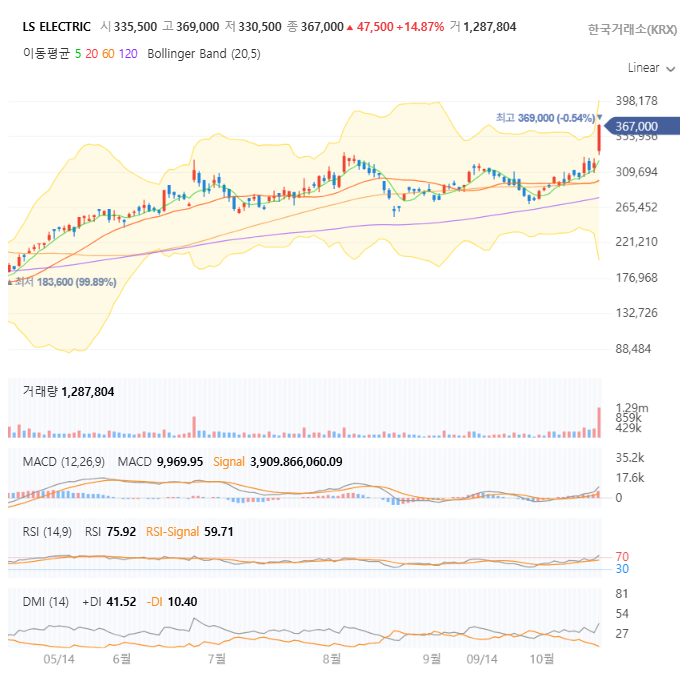Click the LS ELECTRIC stock title
This screenshot has width=680, height=697.
coord(56,27)
